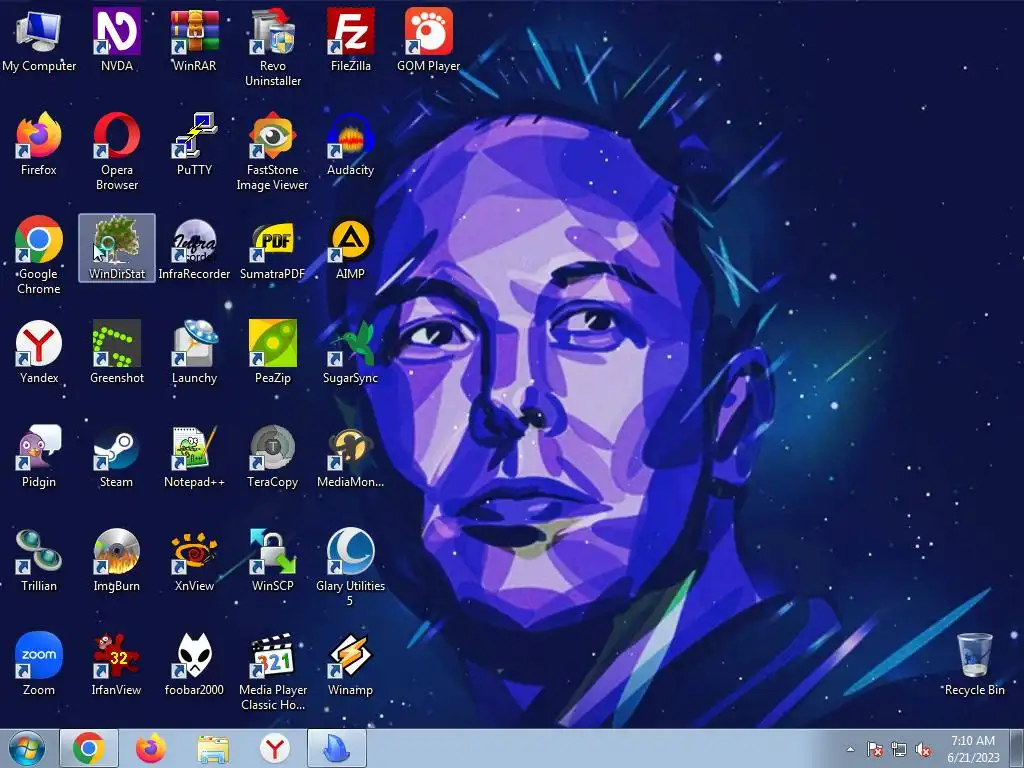The height and width of the screenshot is (768, 1024).
Task: Open FastStone Image Viewer shortcut
Action: pos(273,152)
